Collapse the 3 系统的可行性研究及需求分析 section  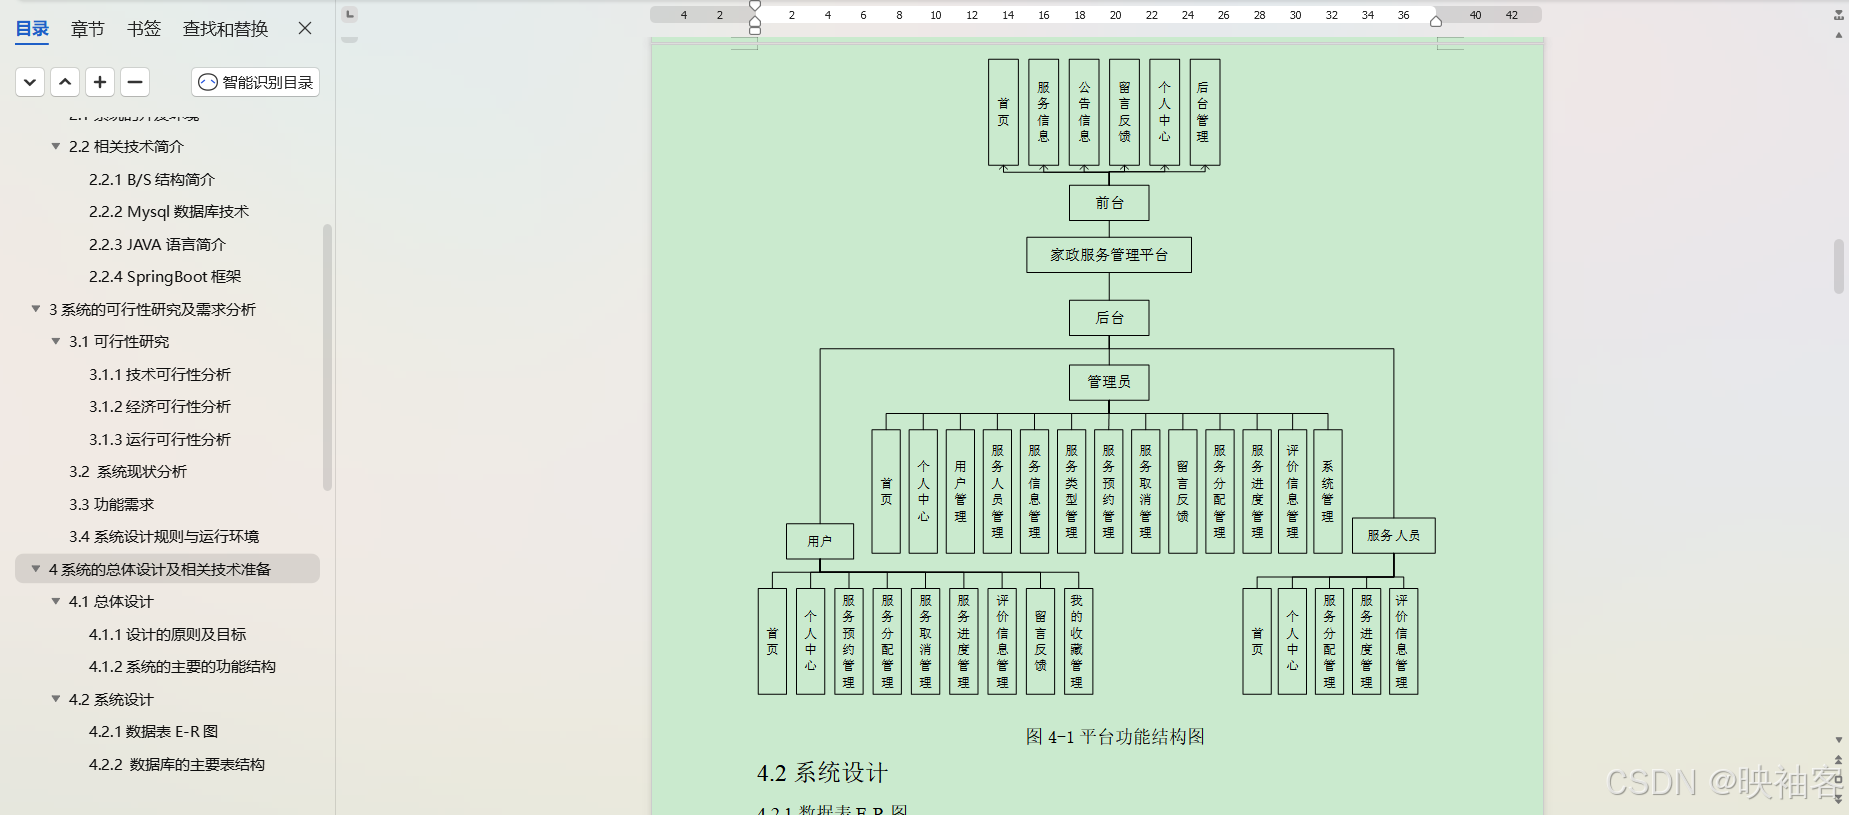(36, 309)
